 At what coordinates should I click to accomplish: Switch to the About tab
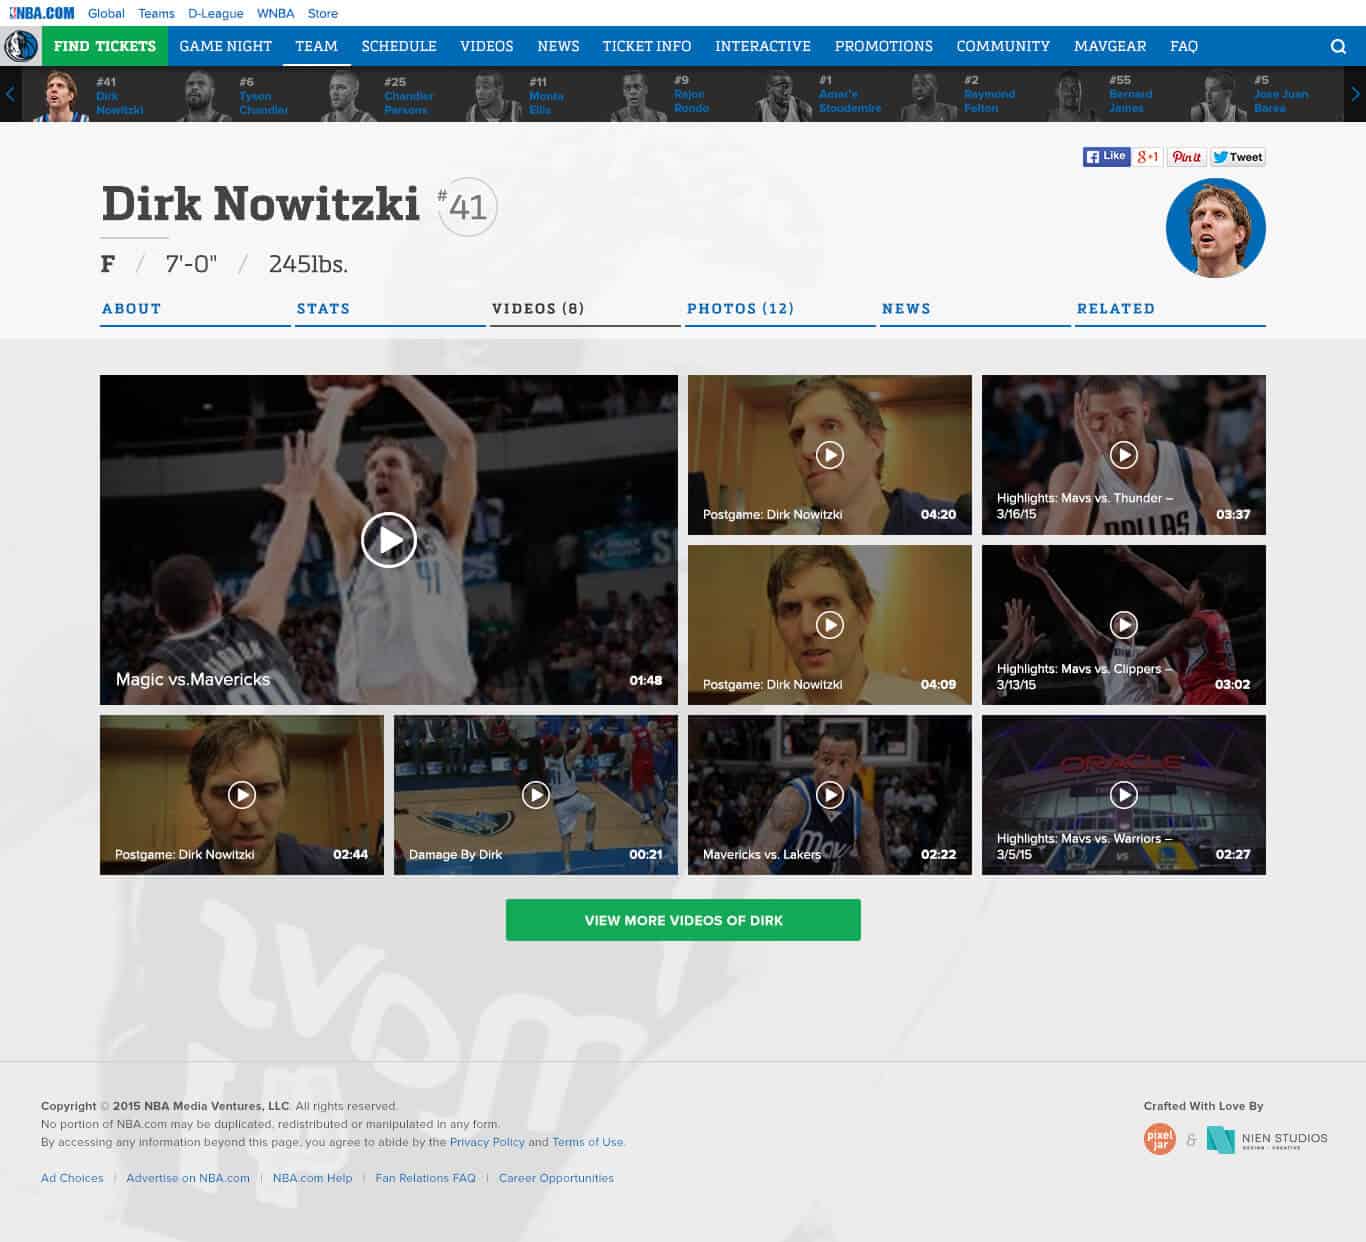(195, 310)
